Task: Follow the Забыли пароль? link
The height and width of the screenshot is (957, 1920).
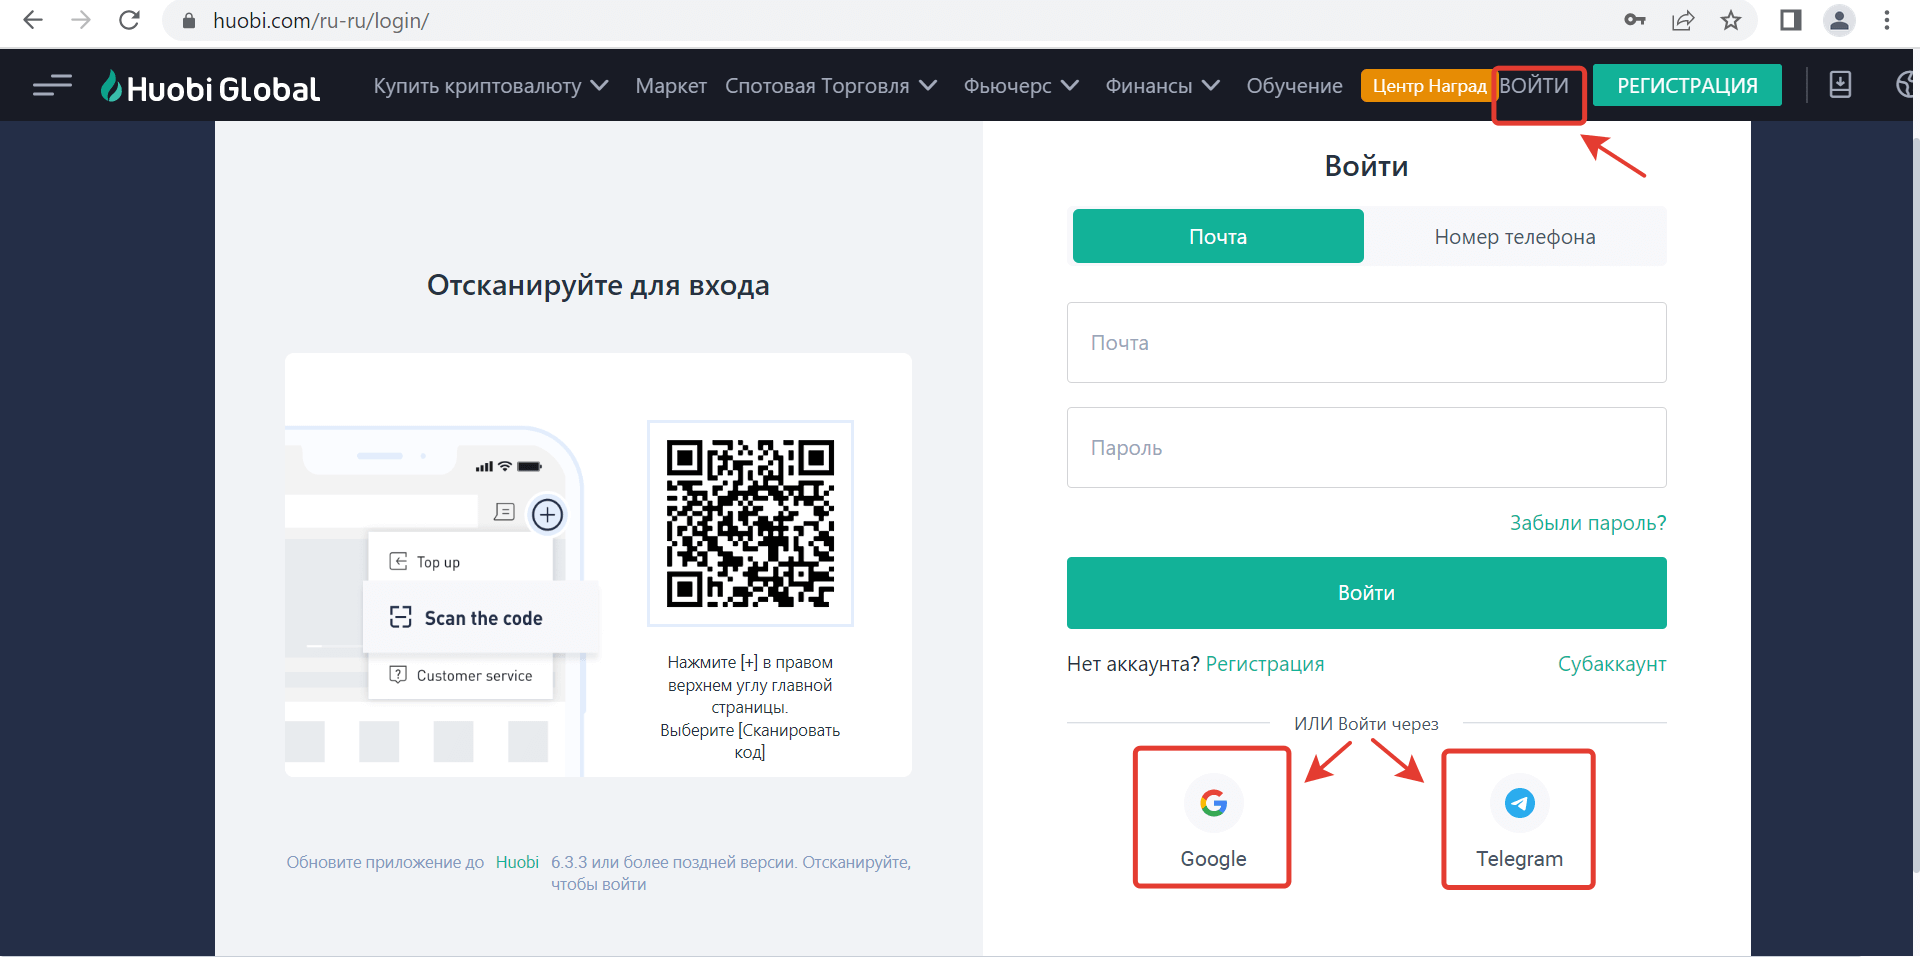Action: (1587, 523)
